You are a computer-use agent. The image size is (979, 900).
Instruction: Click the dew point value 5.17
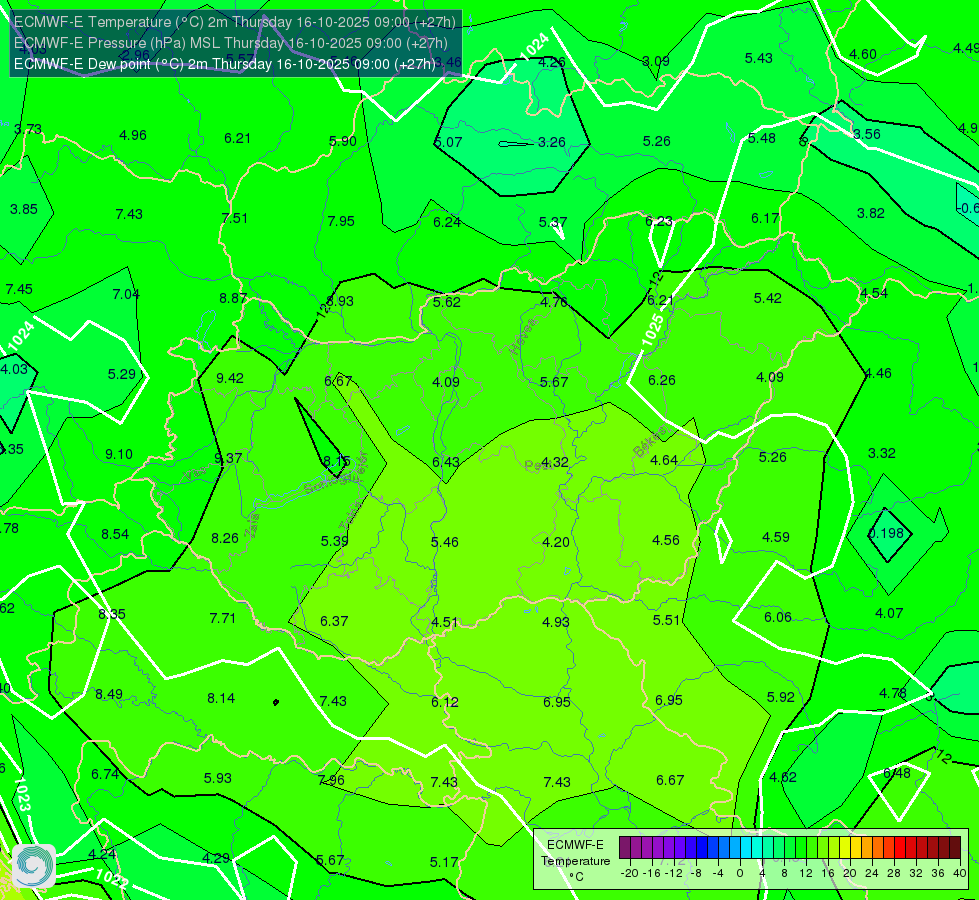pyautogui.click(x=444, y=863)
